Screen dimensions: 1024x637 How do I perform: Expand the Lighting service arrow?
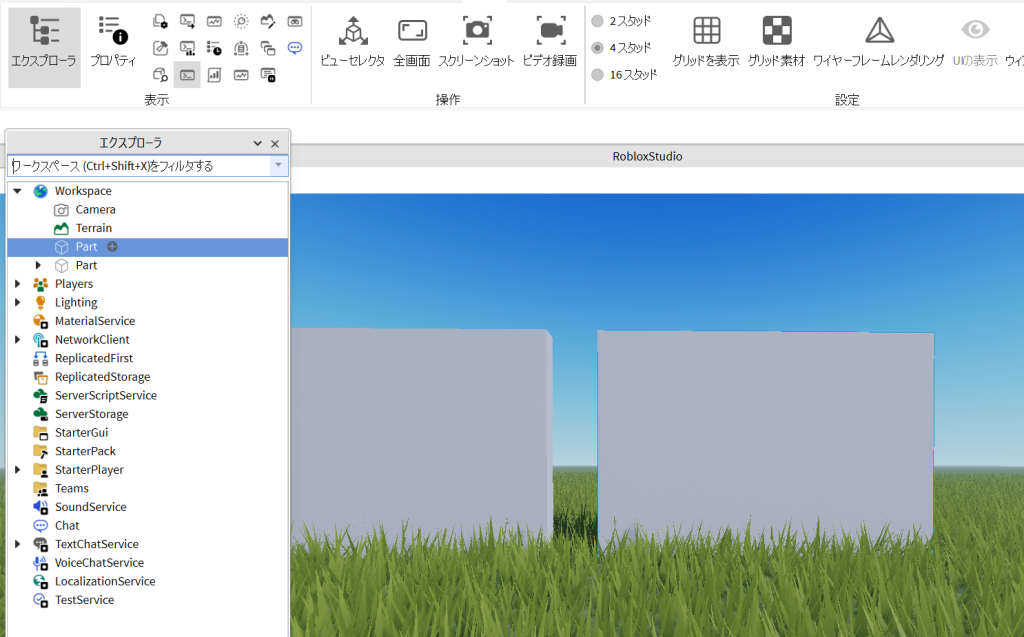[18, 303]
